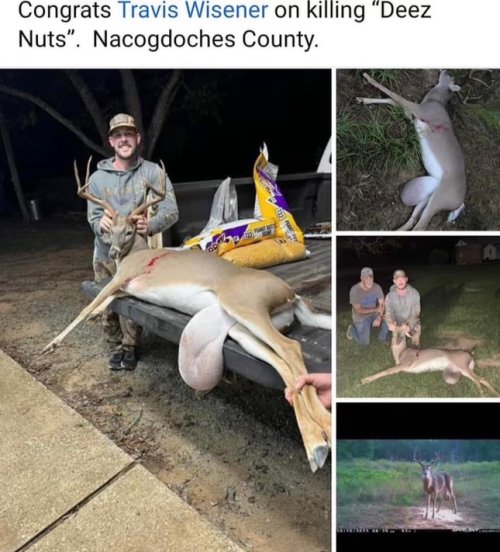
Task: Click the "Deez Nuts" quoted text in caption
Action: click(x=225, y=25)
